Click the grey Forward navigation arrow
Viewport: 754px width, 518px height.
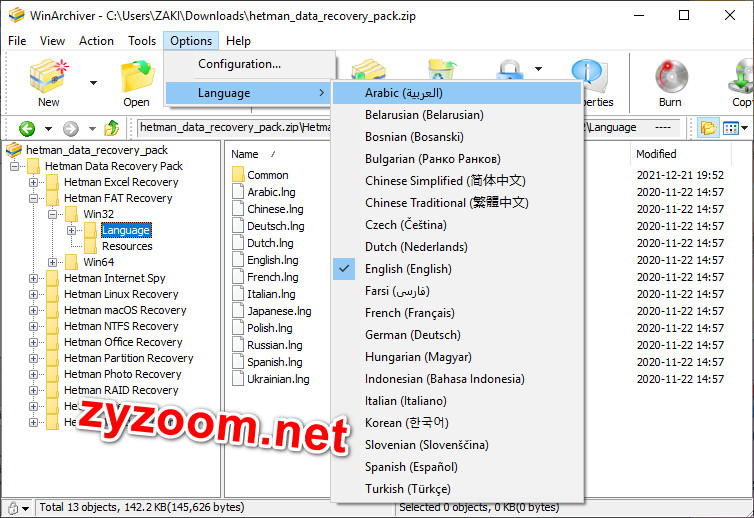[x=71, y=128]
